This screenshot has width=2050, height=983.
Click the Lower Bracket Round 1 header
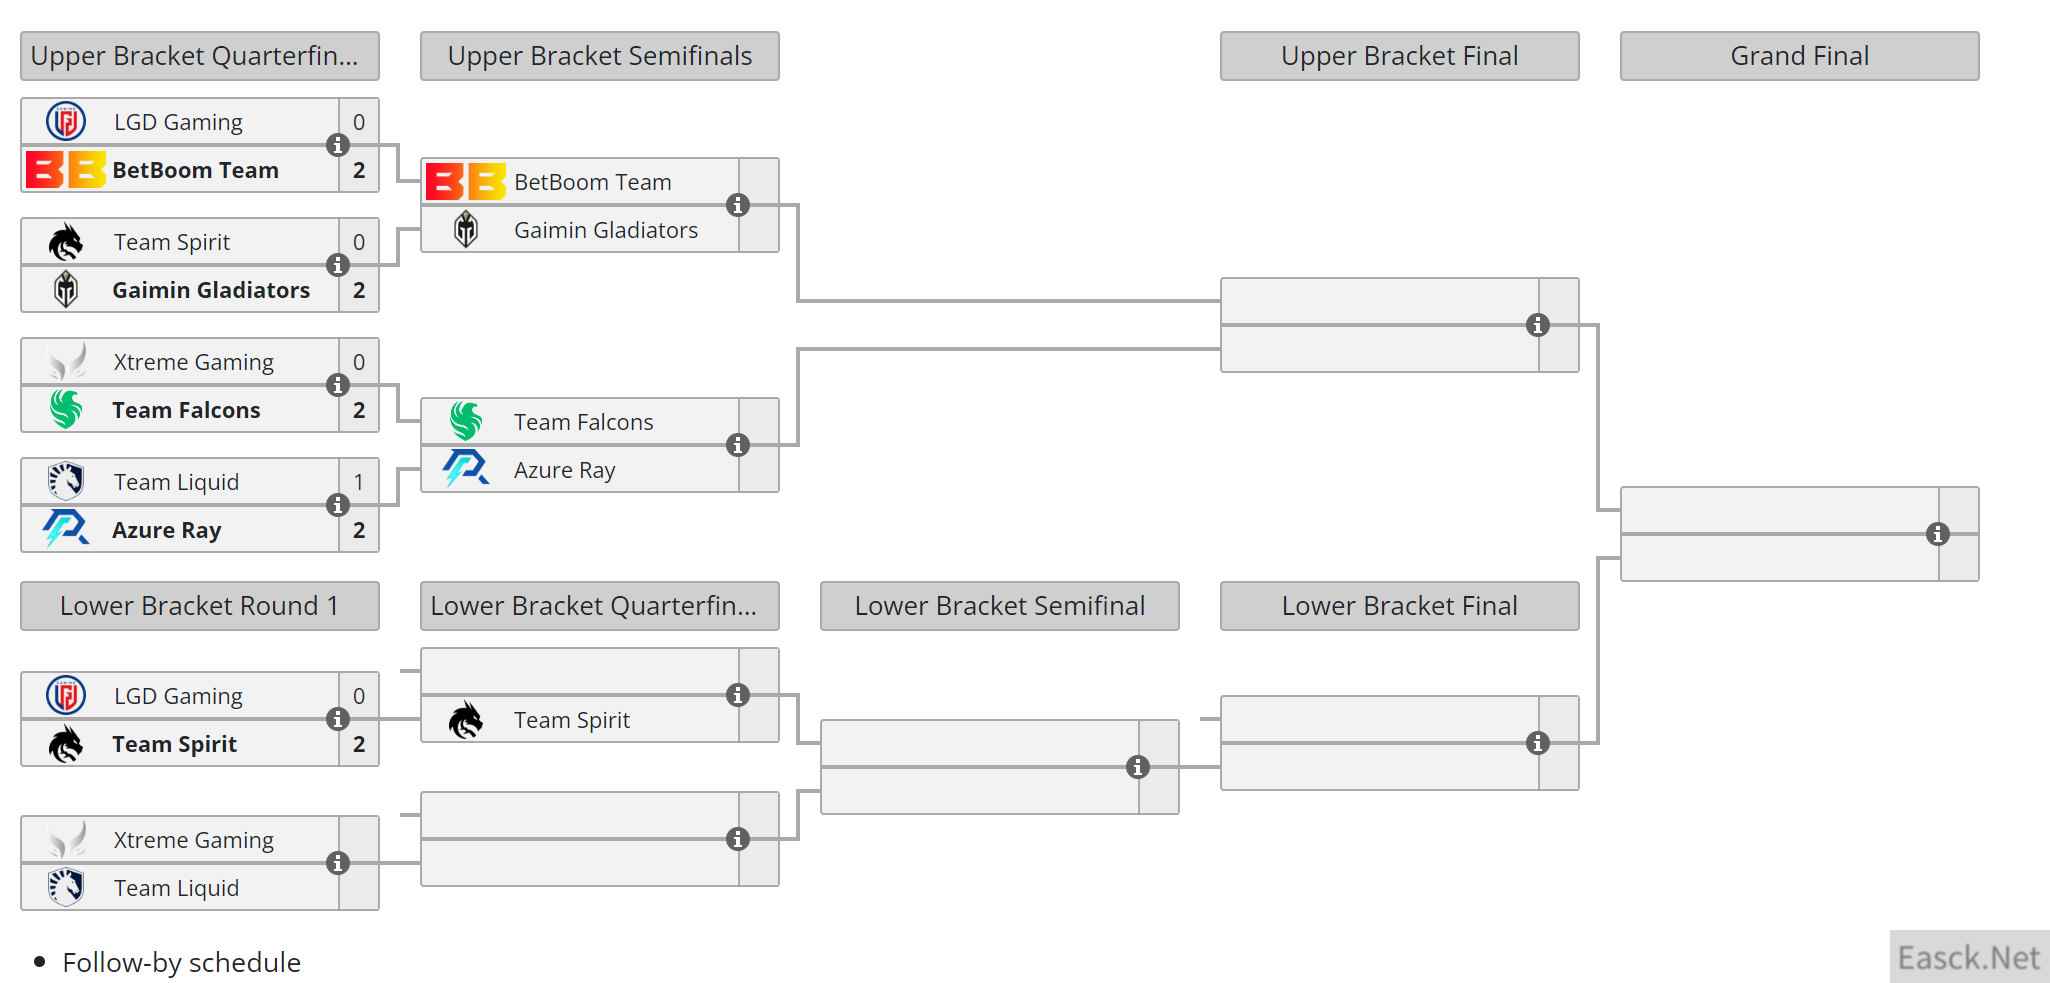(x=199, y=606)
